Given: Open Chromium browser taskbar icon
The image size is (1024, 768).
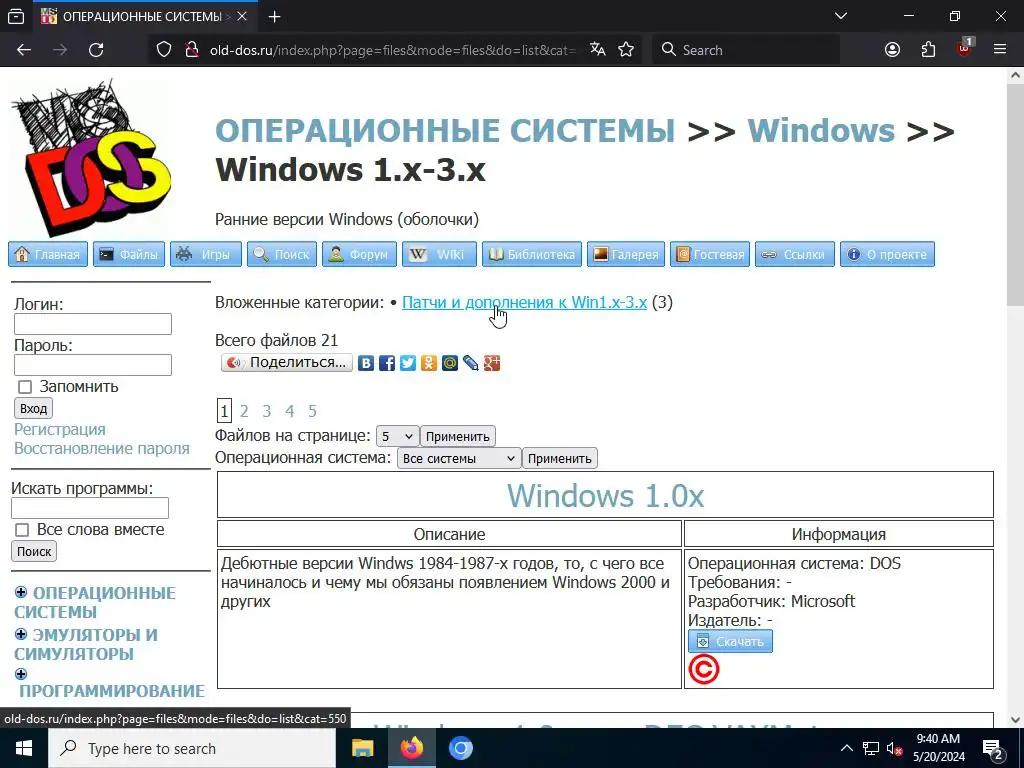Looking at the screenshot, I should (x=460, y=748).
